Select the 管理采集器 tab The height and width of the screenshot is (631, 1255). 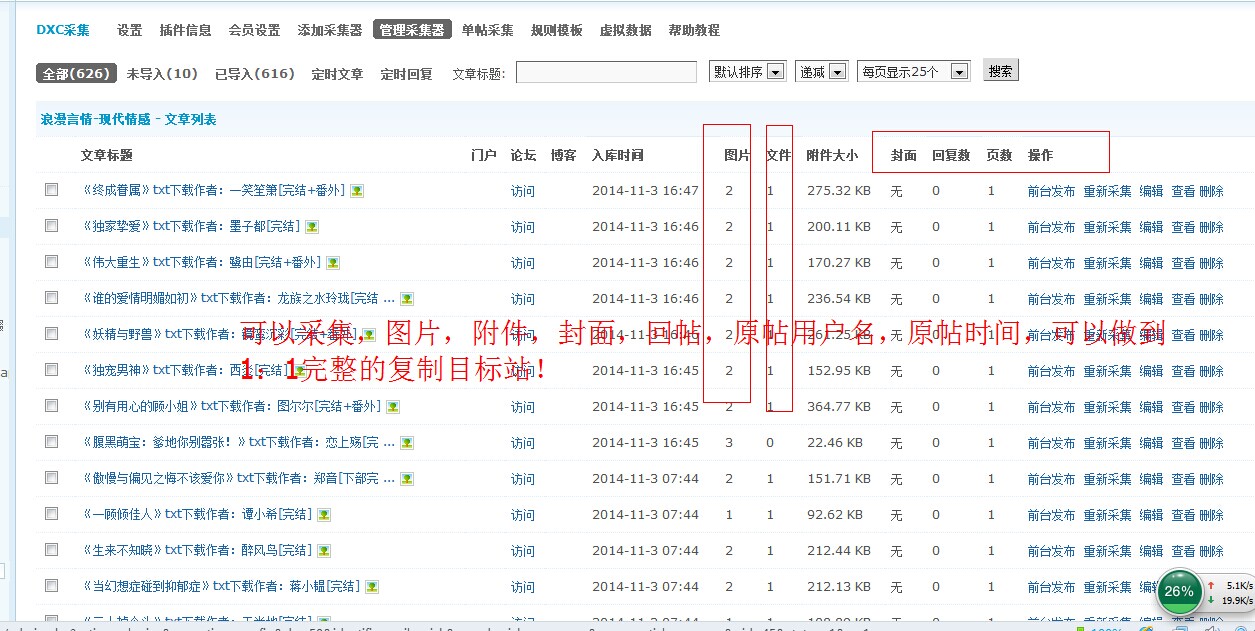click(x=412, y=30)
